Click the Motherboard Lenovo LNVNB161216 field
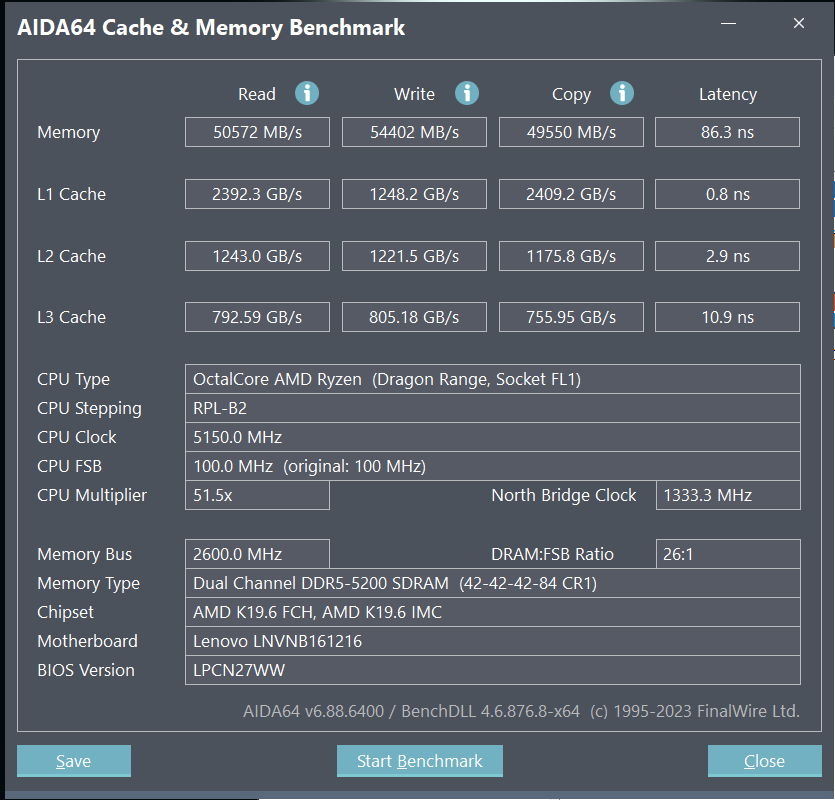835x800 pixels. 493,641
